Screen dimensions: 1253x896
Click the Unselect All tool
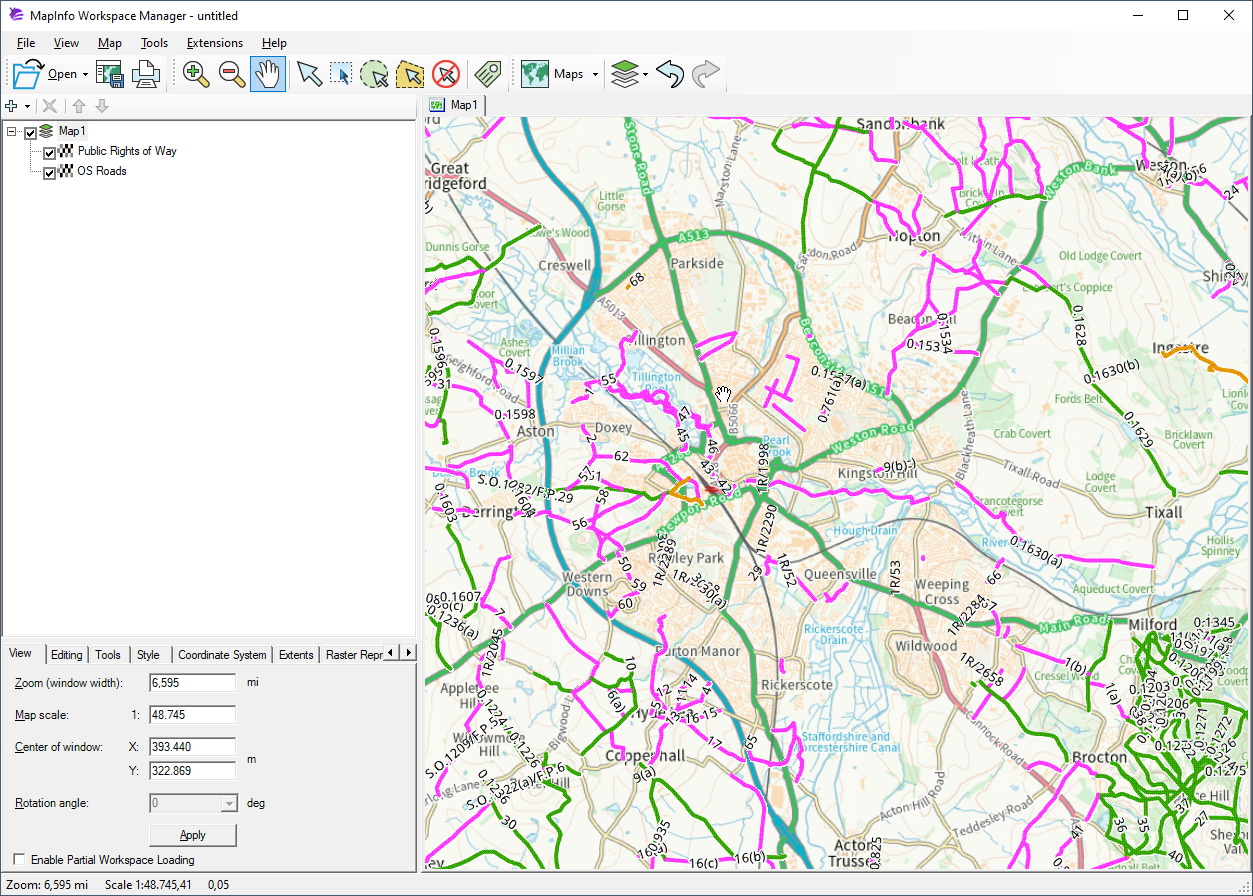[446, 73]
